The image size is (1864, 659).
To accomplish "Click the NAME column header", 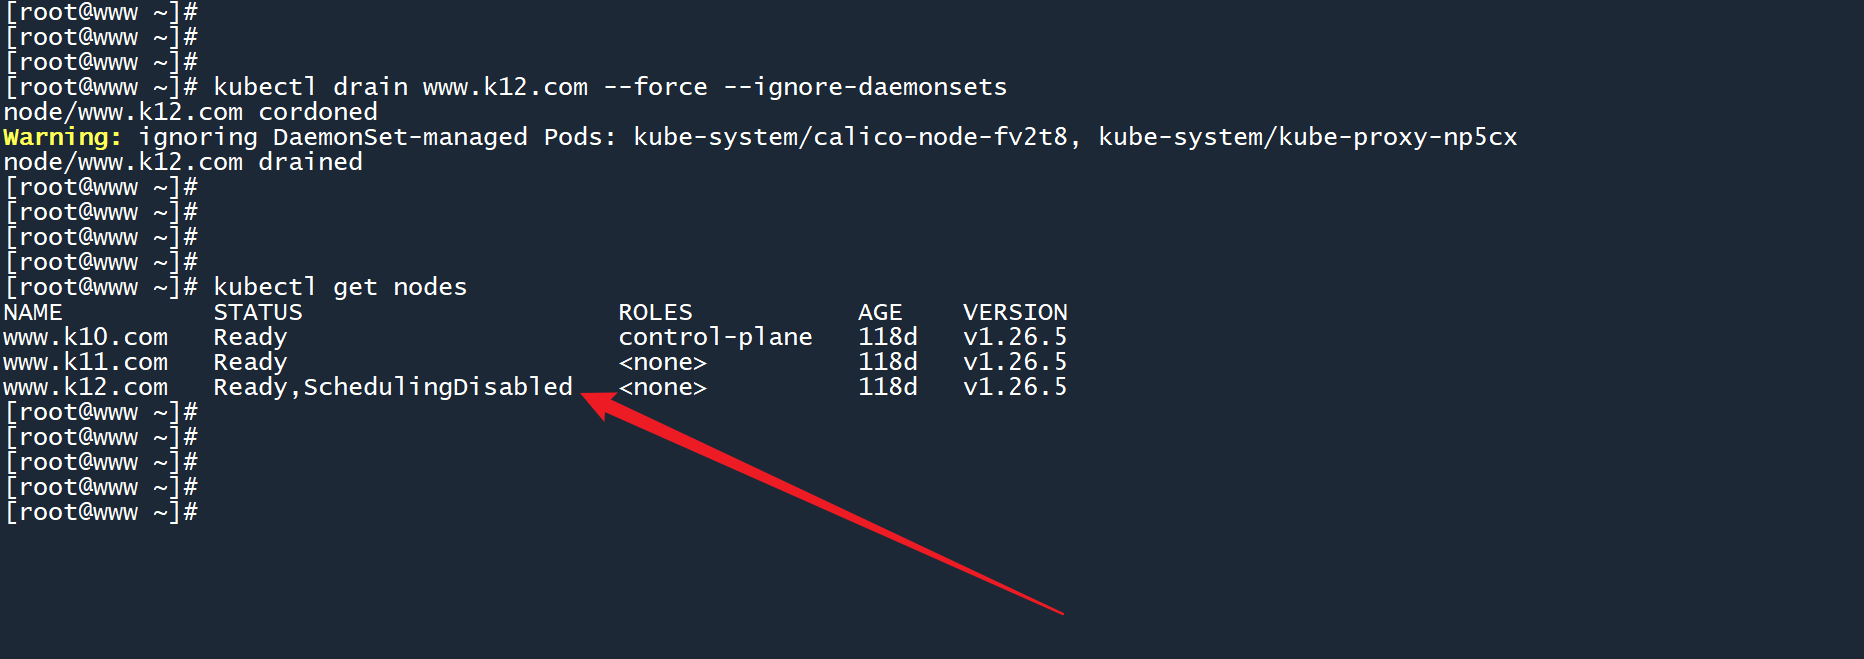I will pyautogui.click(x=33, y=312).
